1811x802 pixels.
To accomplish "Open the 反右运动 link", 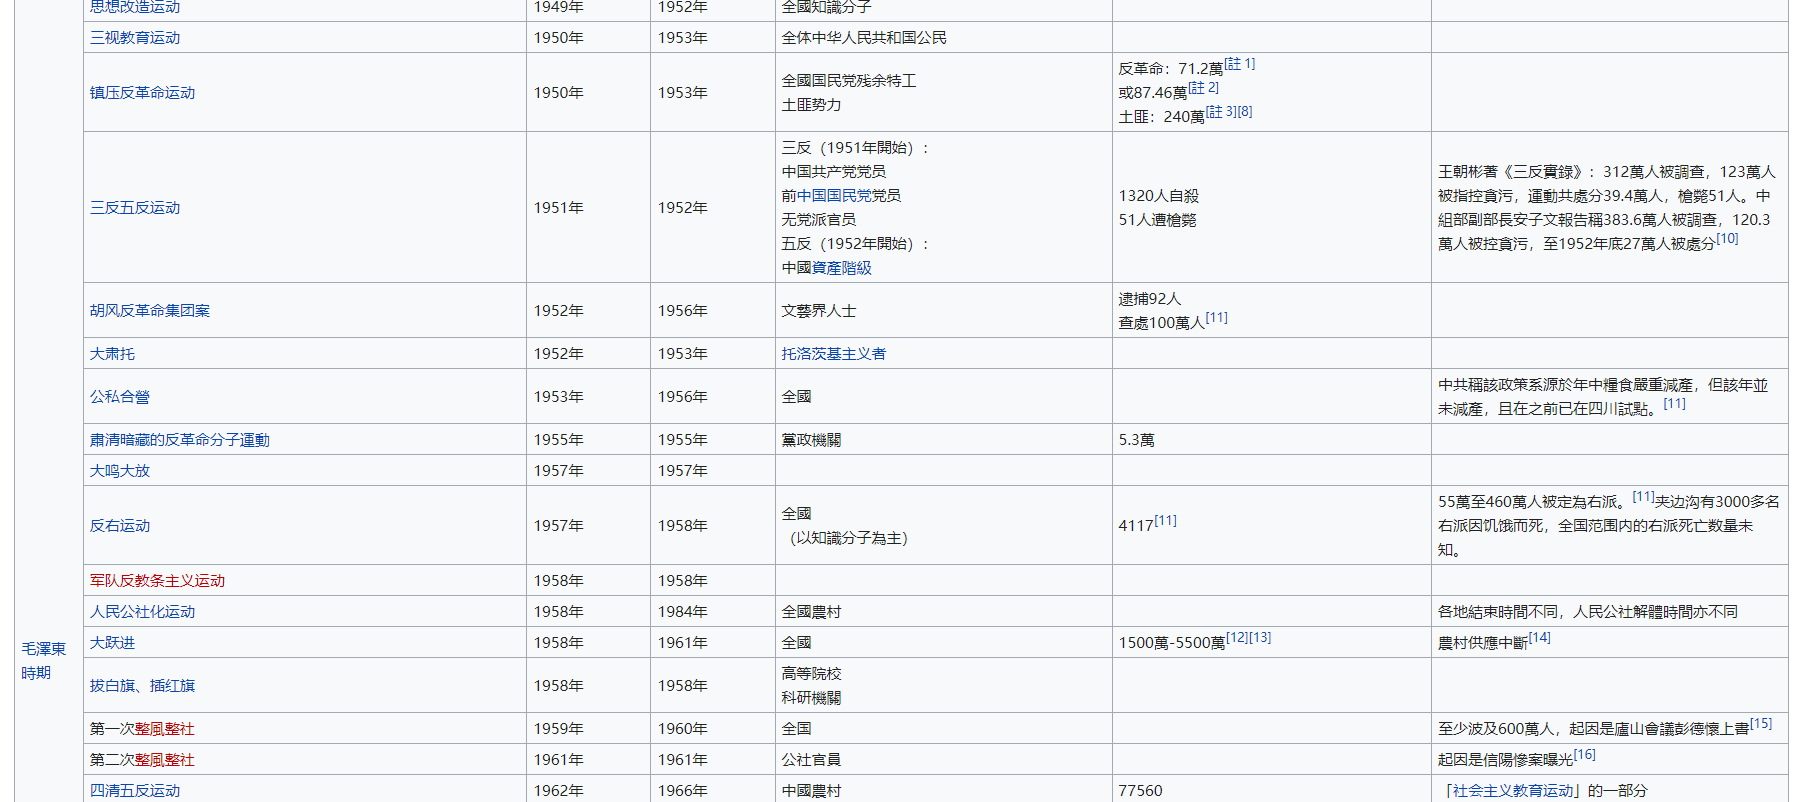I will [x=120, y=526].
